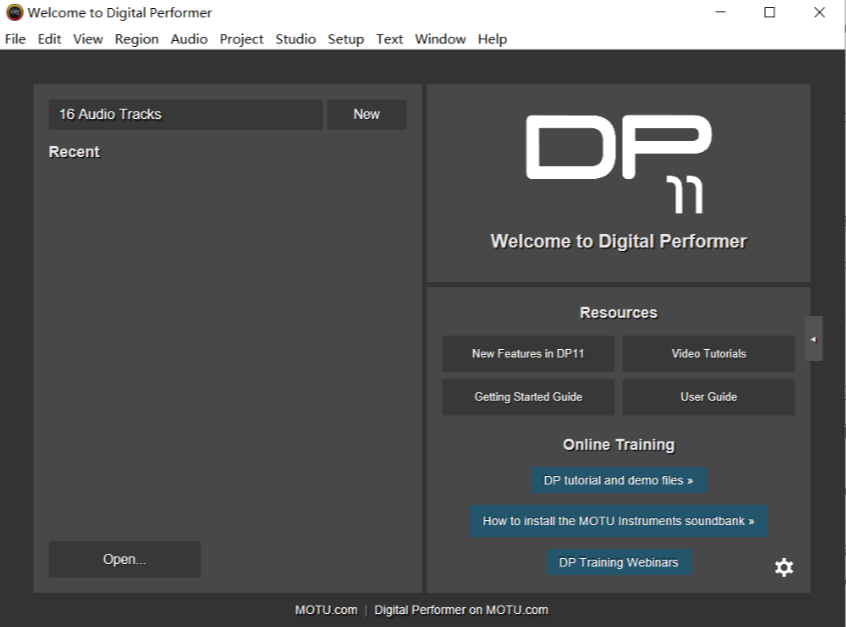The image size is (846, 627).
Task: Click the New project button
Action: pos(366,114)
